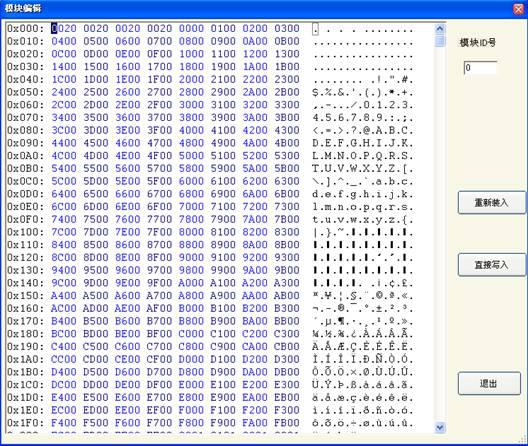Click the 直接写入 write button
Screen dimensions: 528x446
click(491, 265)
